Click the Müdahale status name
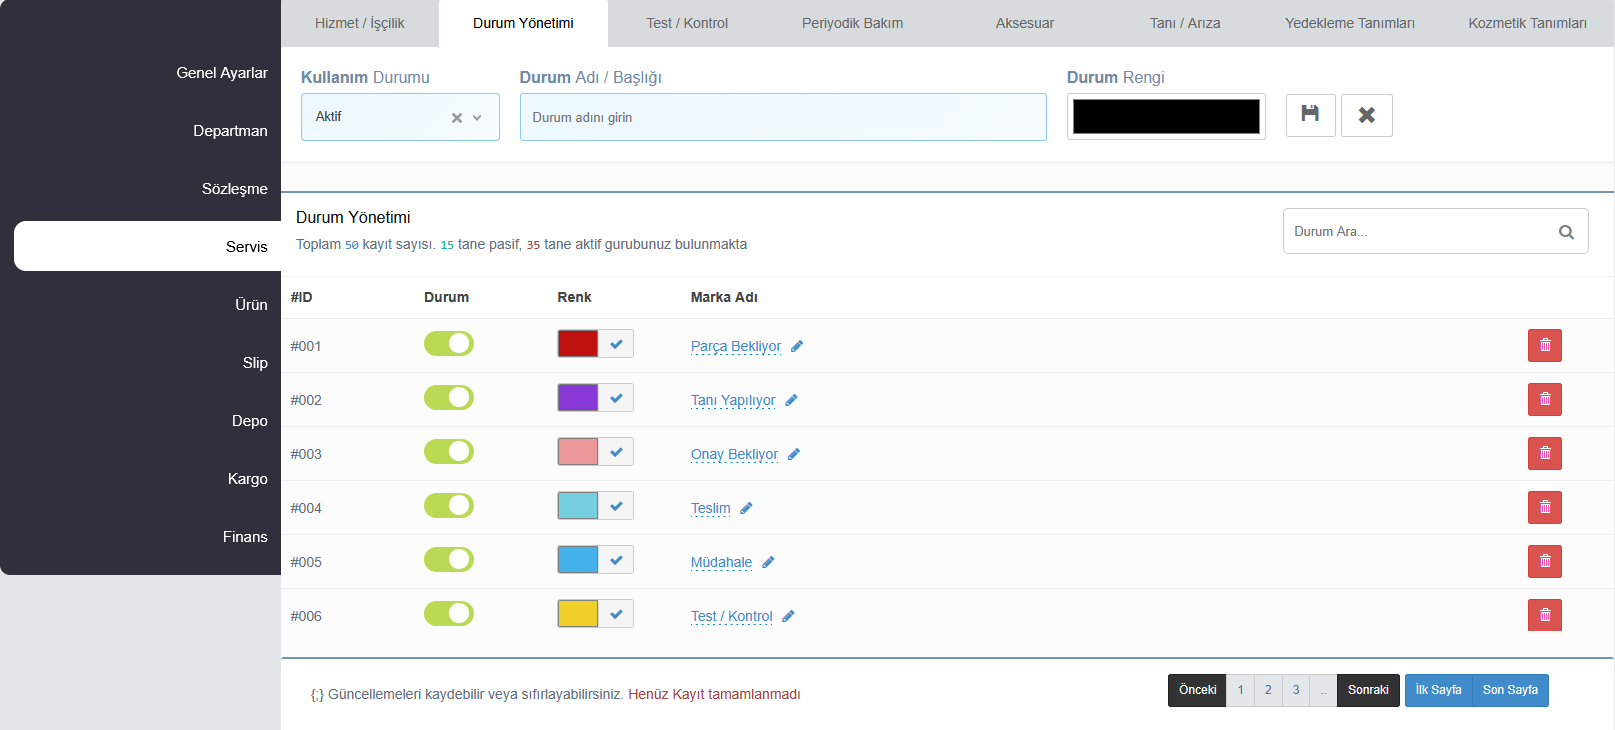1615x730 pixels. pos(721,562)
